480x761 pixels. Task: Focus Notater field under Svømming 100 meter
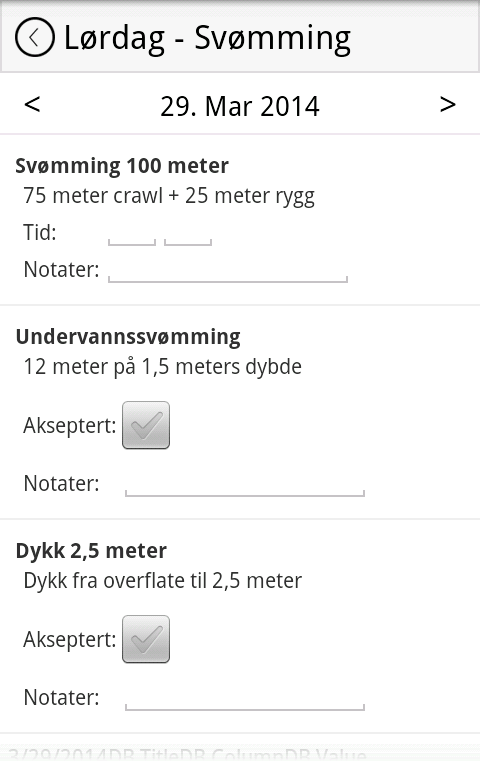click(228, 270)
